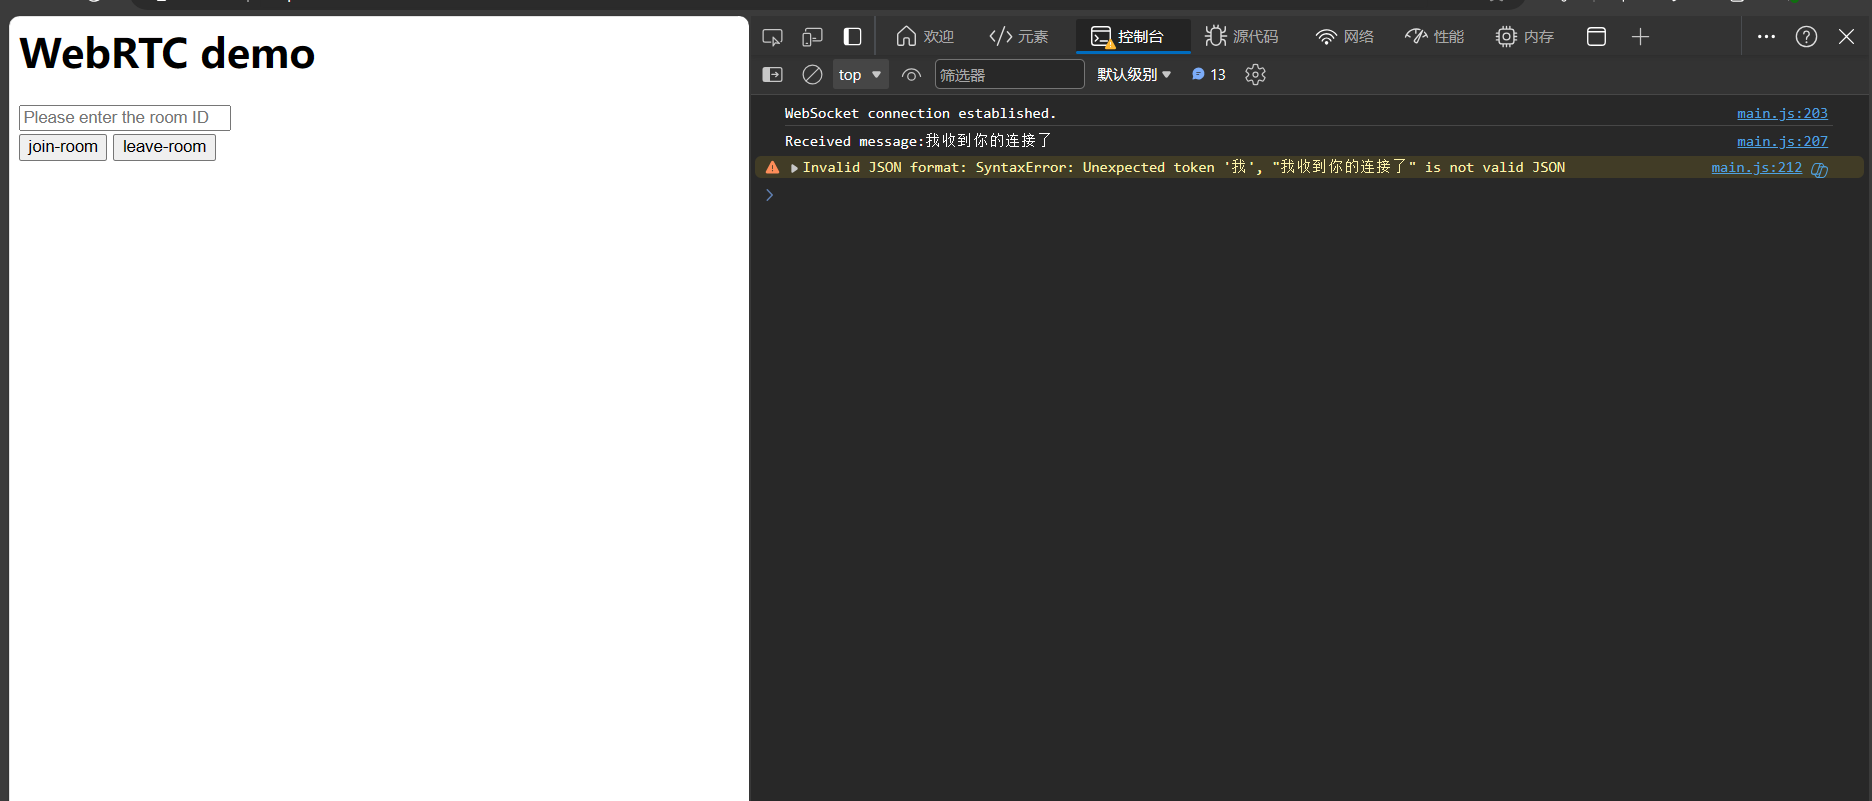Follow the main.js:203 source link
1872x801 pixels.
(1782, 114)
